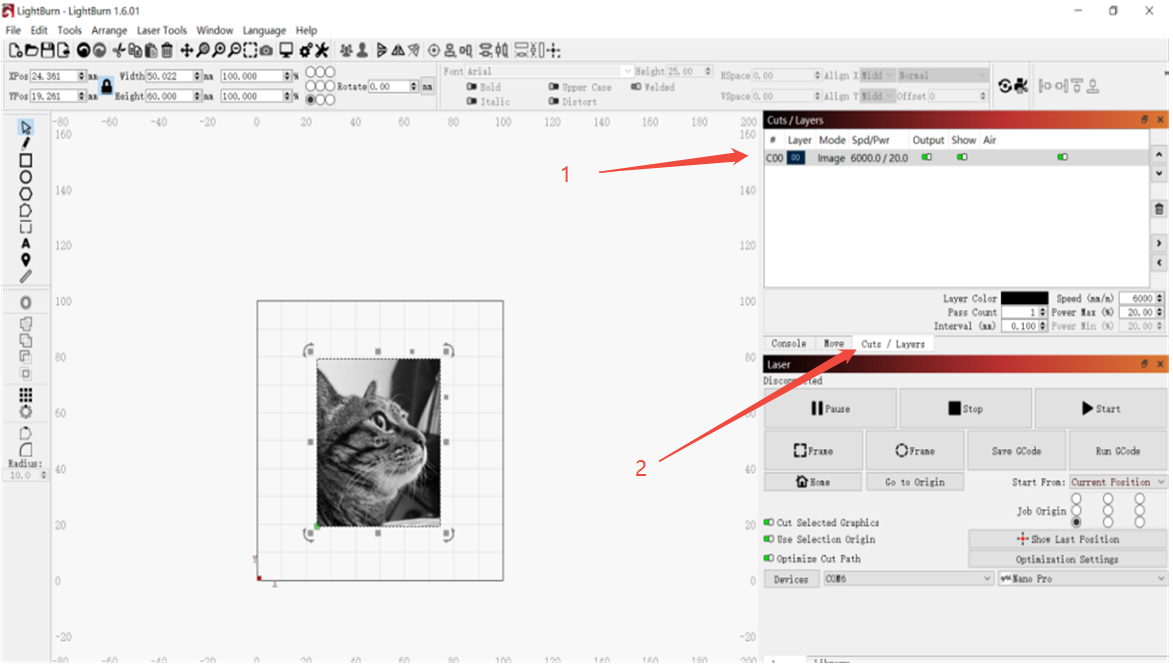Screen dimensions: 1173x670
Task: Toggle the Optimize Cut Path switch
Action: click(x=769, y=558)
